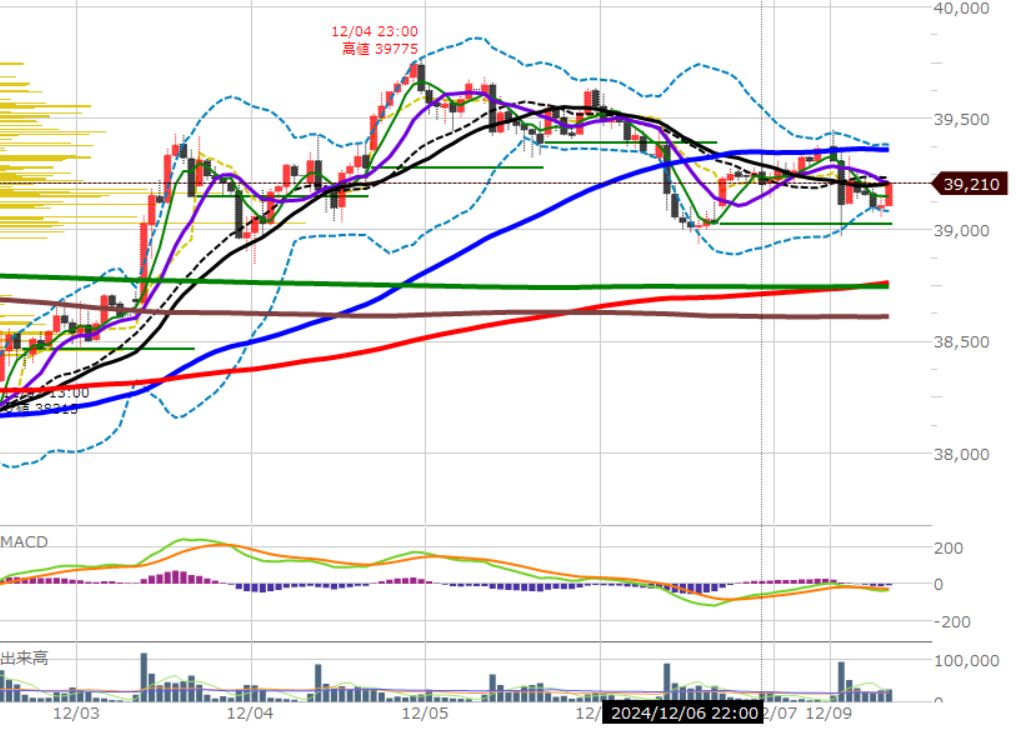
Task: Click the high label 高値 39775
Action: [x=380, y=49]
